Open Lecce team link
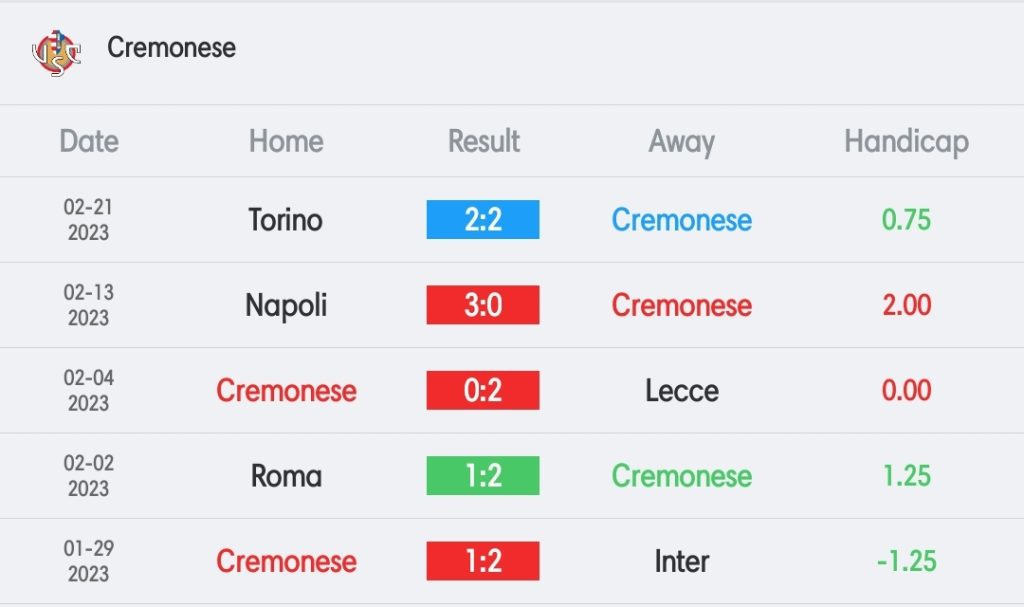The height and width of the screenshot is (607, 1024). pos(682,391)
